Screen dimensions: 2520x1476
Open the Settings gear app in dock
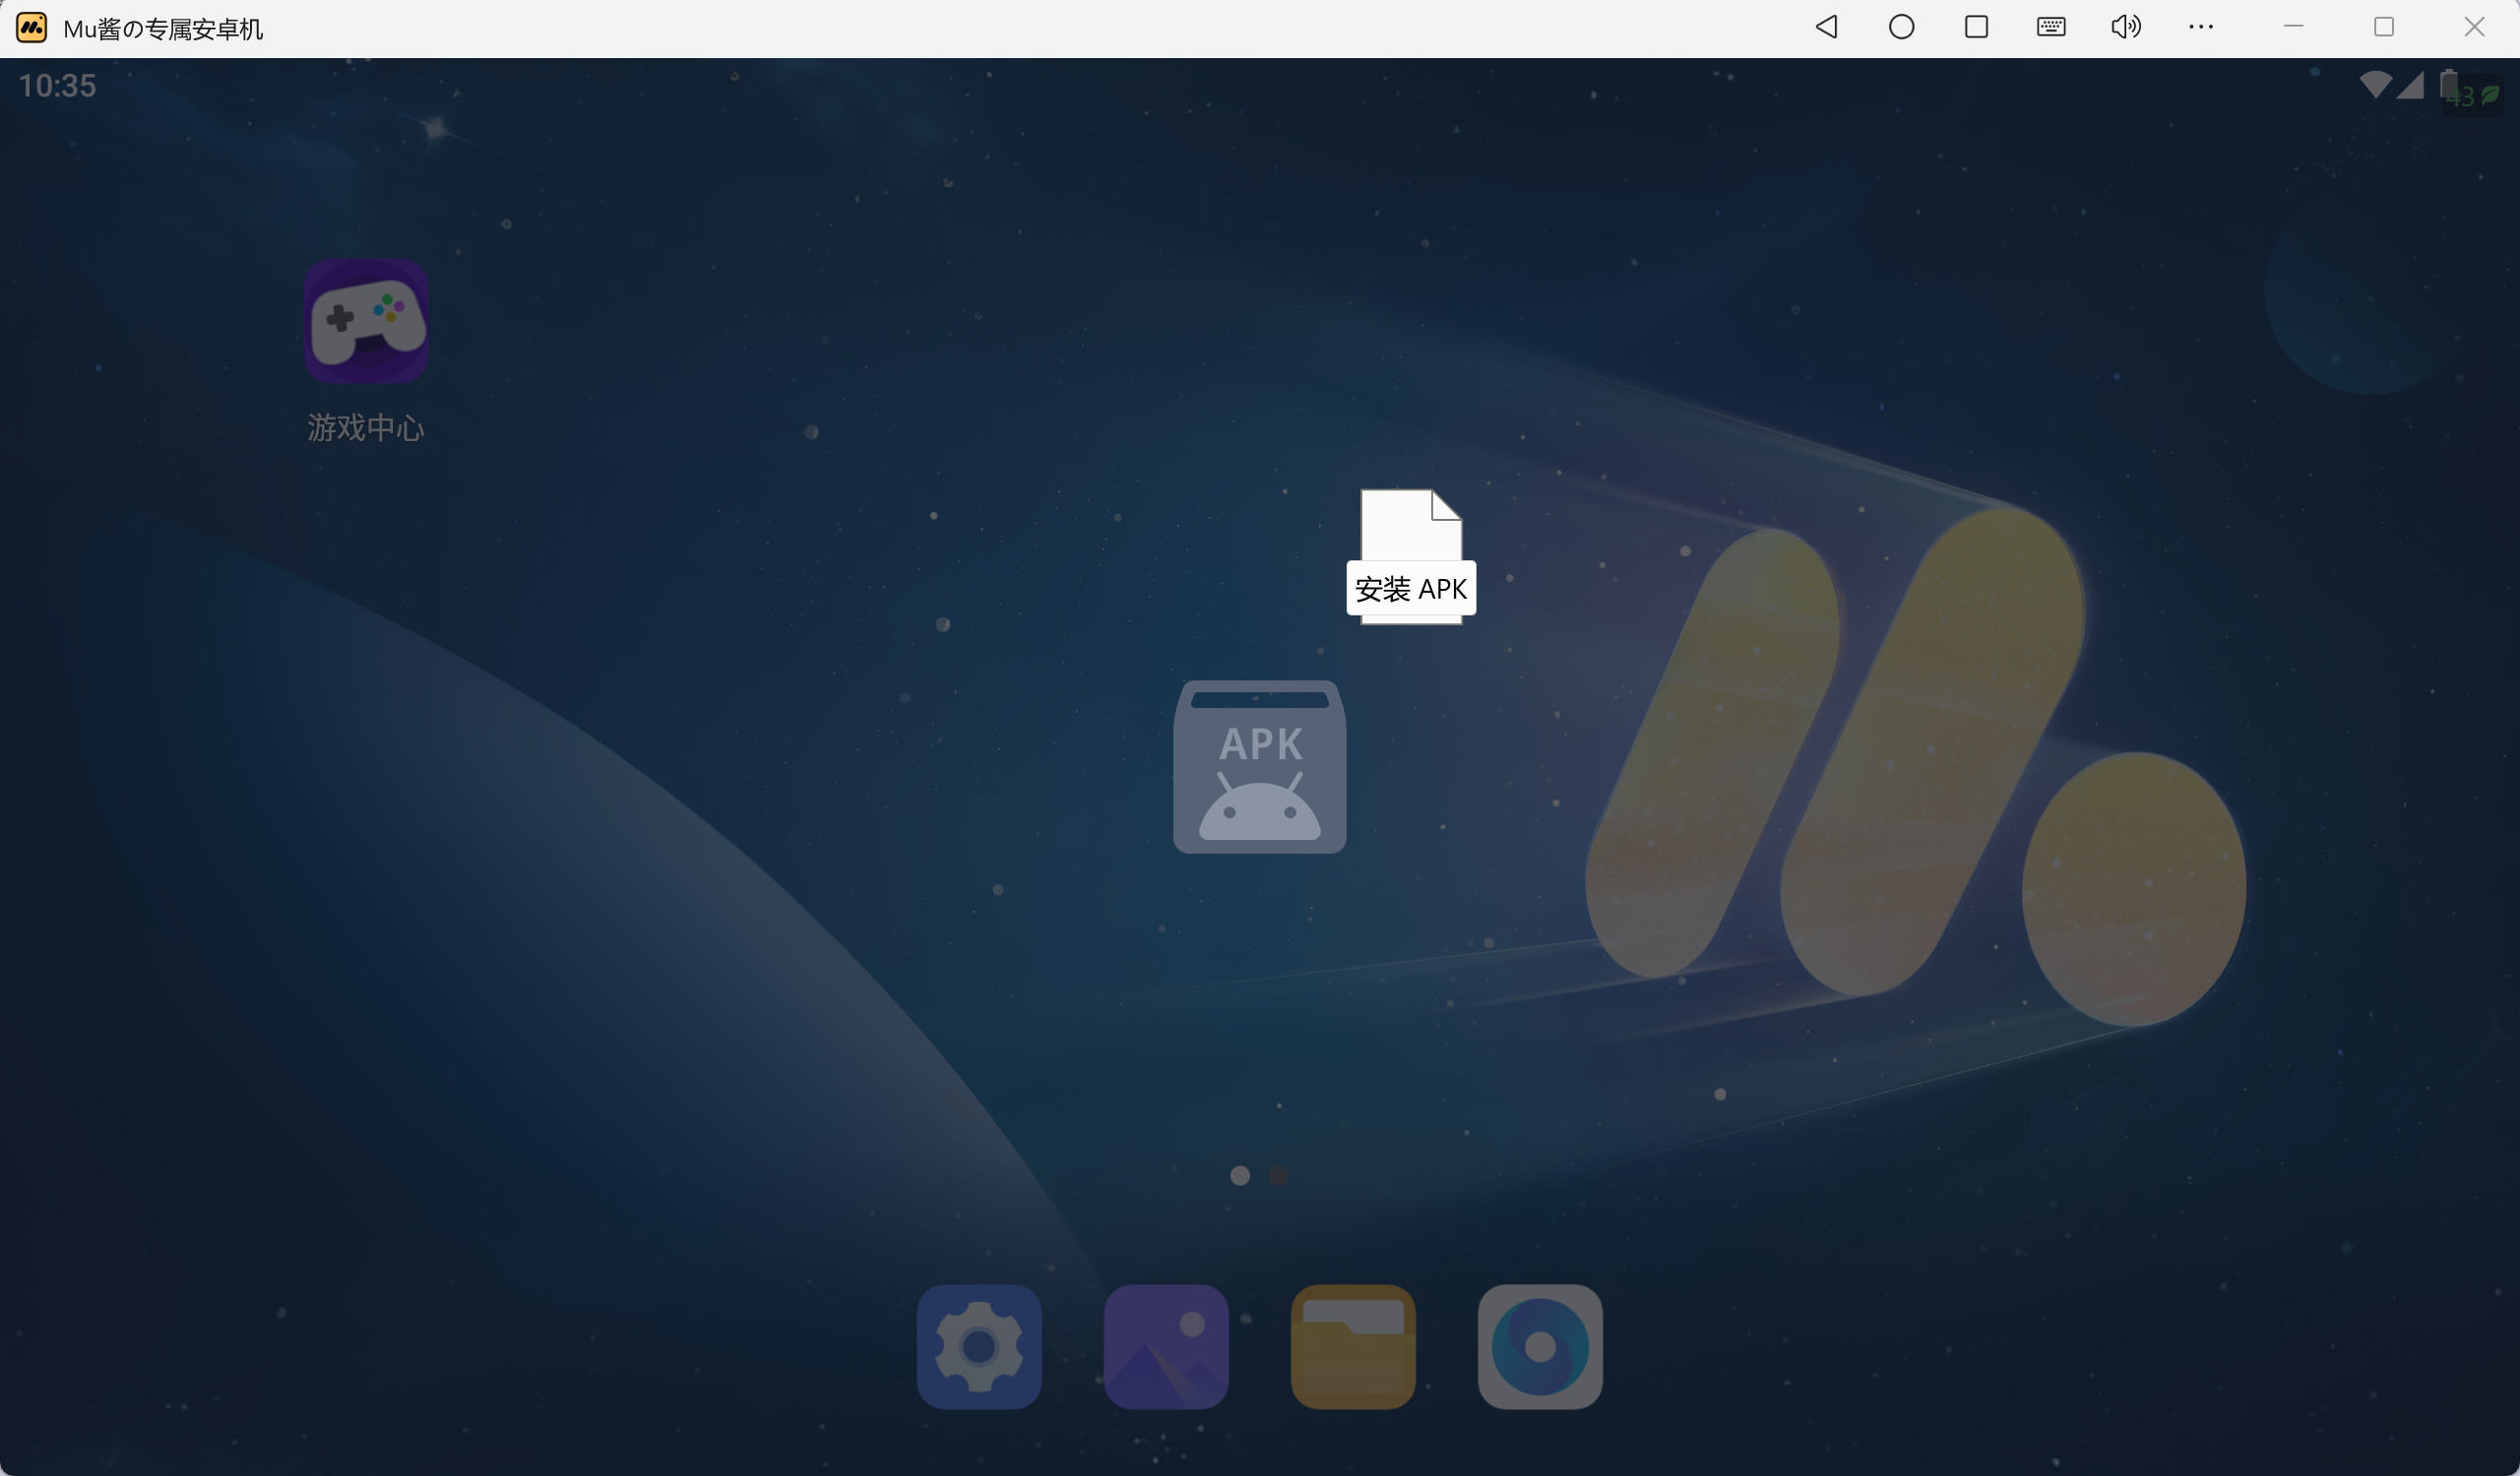[978, 1346]
